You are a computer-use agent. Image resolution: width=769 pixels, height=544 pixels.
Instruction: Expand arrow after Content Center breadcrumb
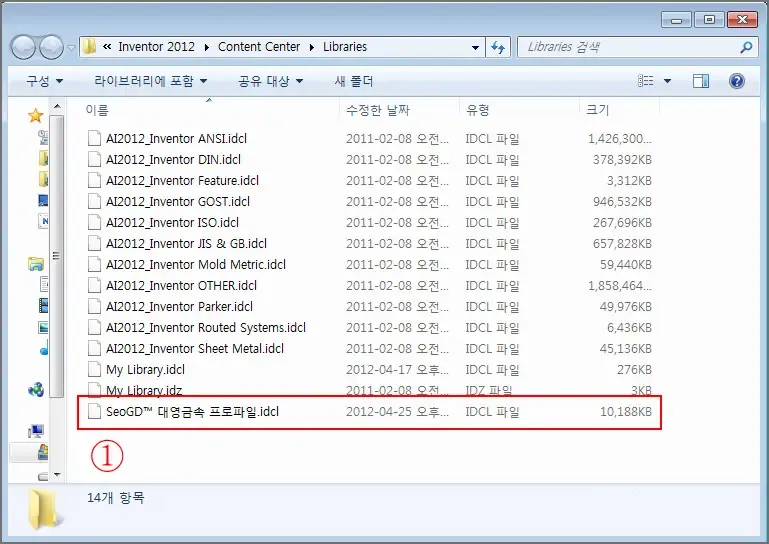coord(311,47)
